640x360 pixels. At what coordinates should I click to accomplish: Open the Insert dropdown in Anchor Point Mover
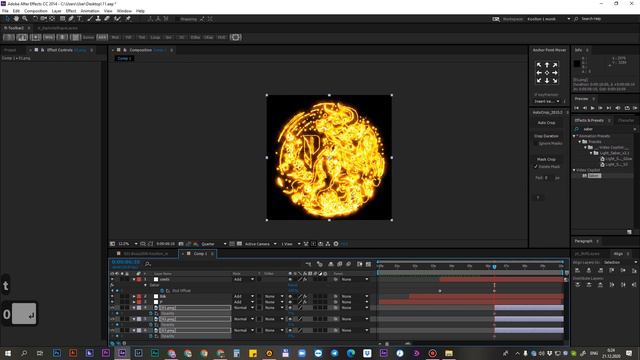tap(547, 101)
